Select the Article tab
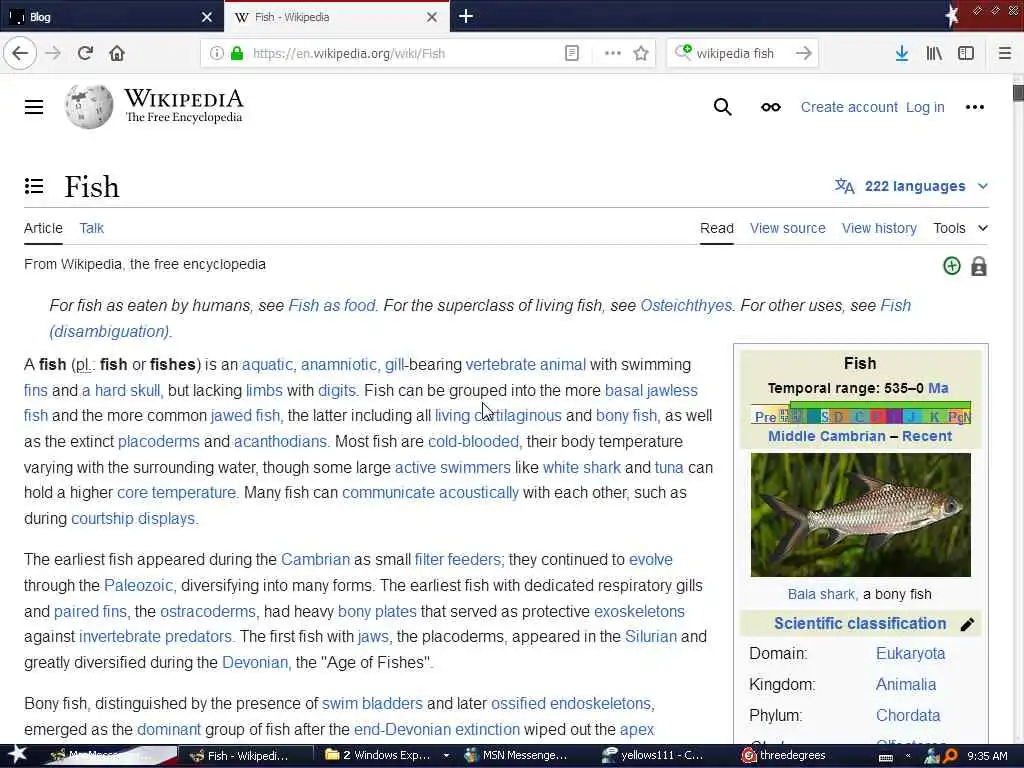This screenshot has width=1024, height=768. 43,228
